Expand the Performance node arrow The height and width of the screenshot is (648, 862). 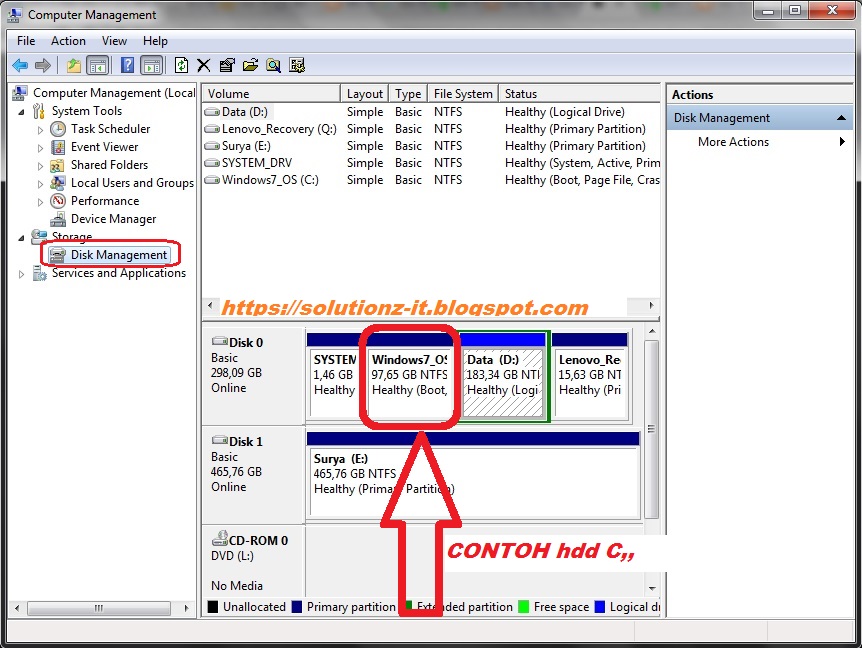tap(40, 202)
